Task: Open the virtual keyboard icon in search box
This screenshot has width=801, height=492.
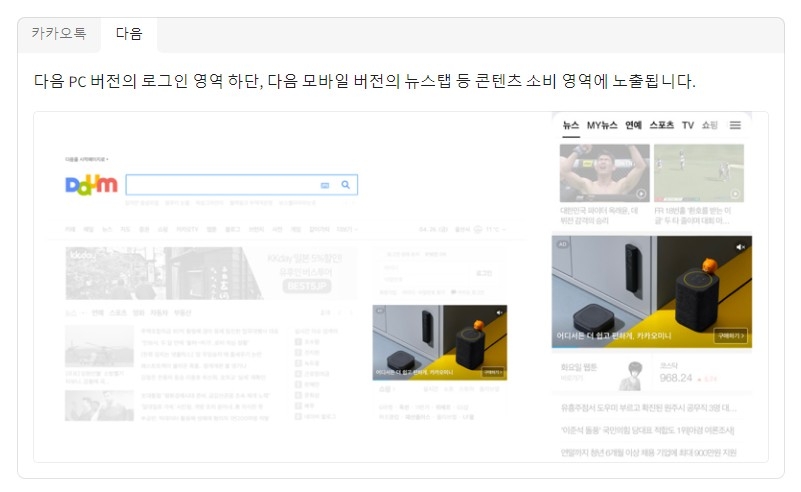Action: point(325,185)
